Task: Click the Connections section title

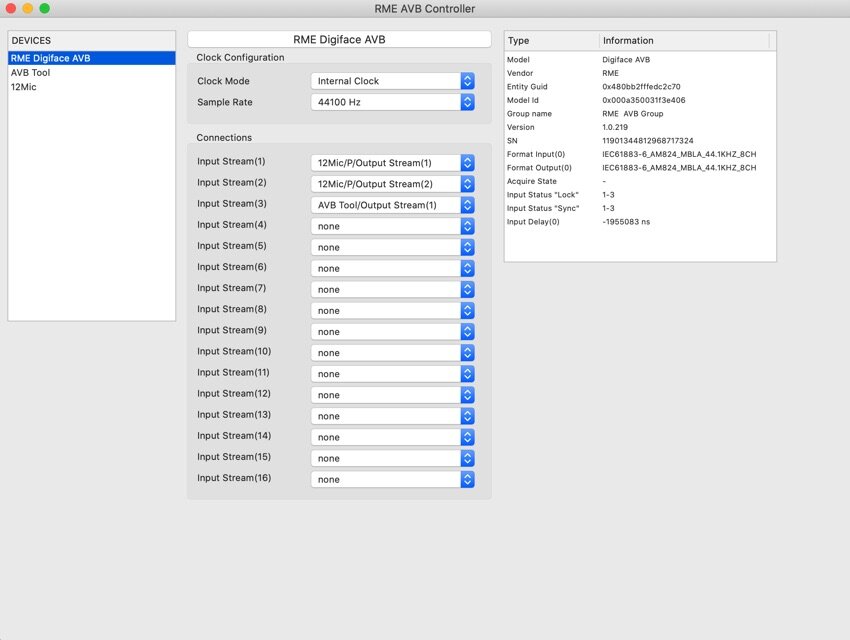Action: pos(224,138)
